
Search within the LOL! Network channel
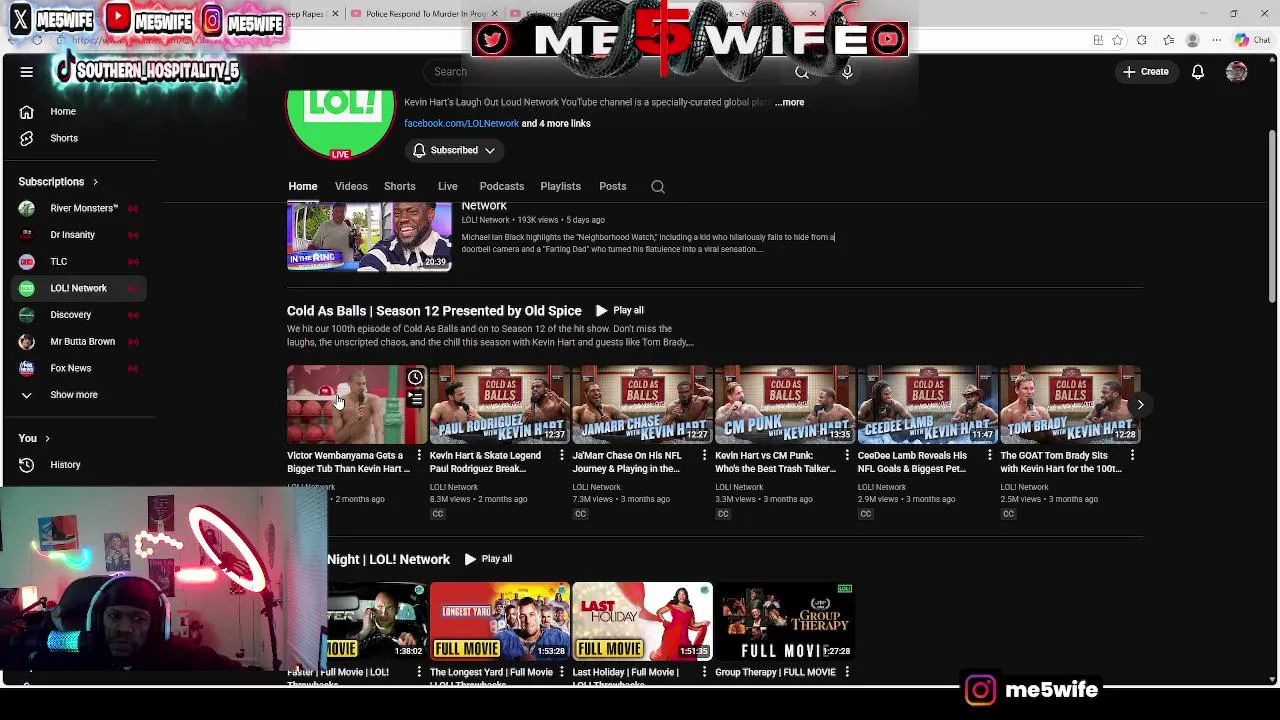click(657, 187)
